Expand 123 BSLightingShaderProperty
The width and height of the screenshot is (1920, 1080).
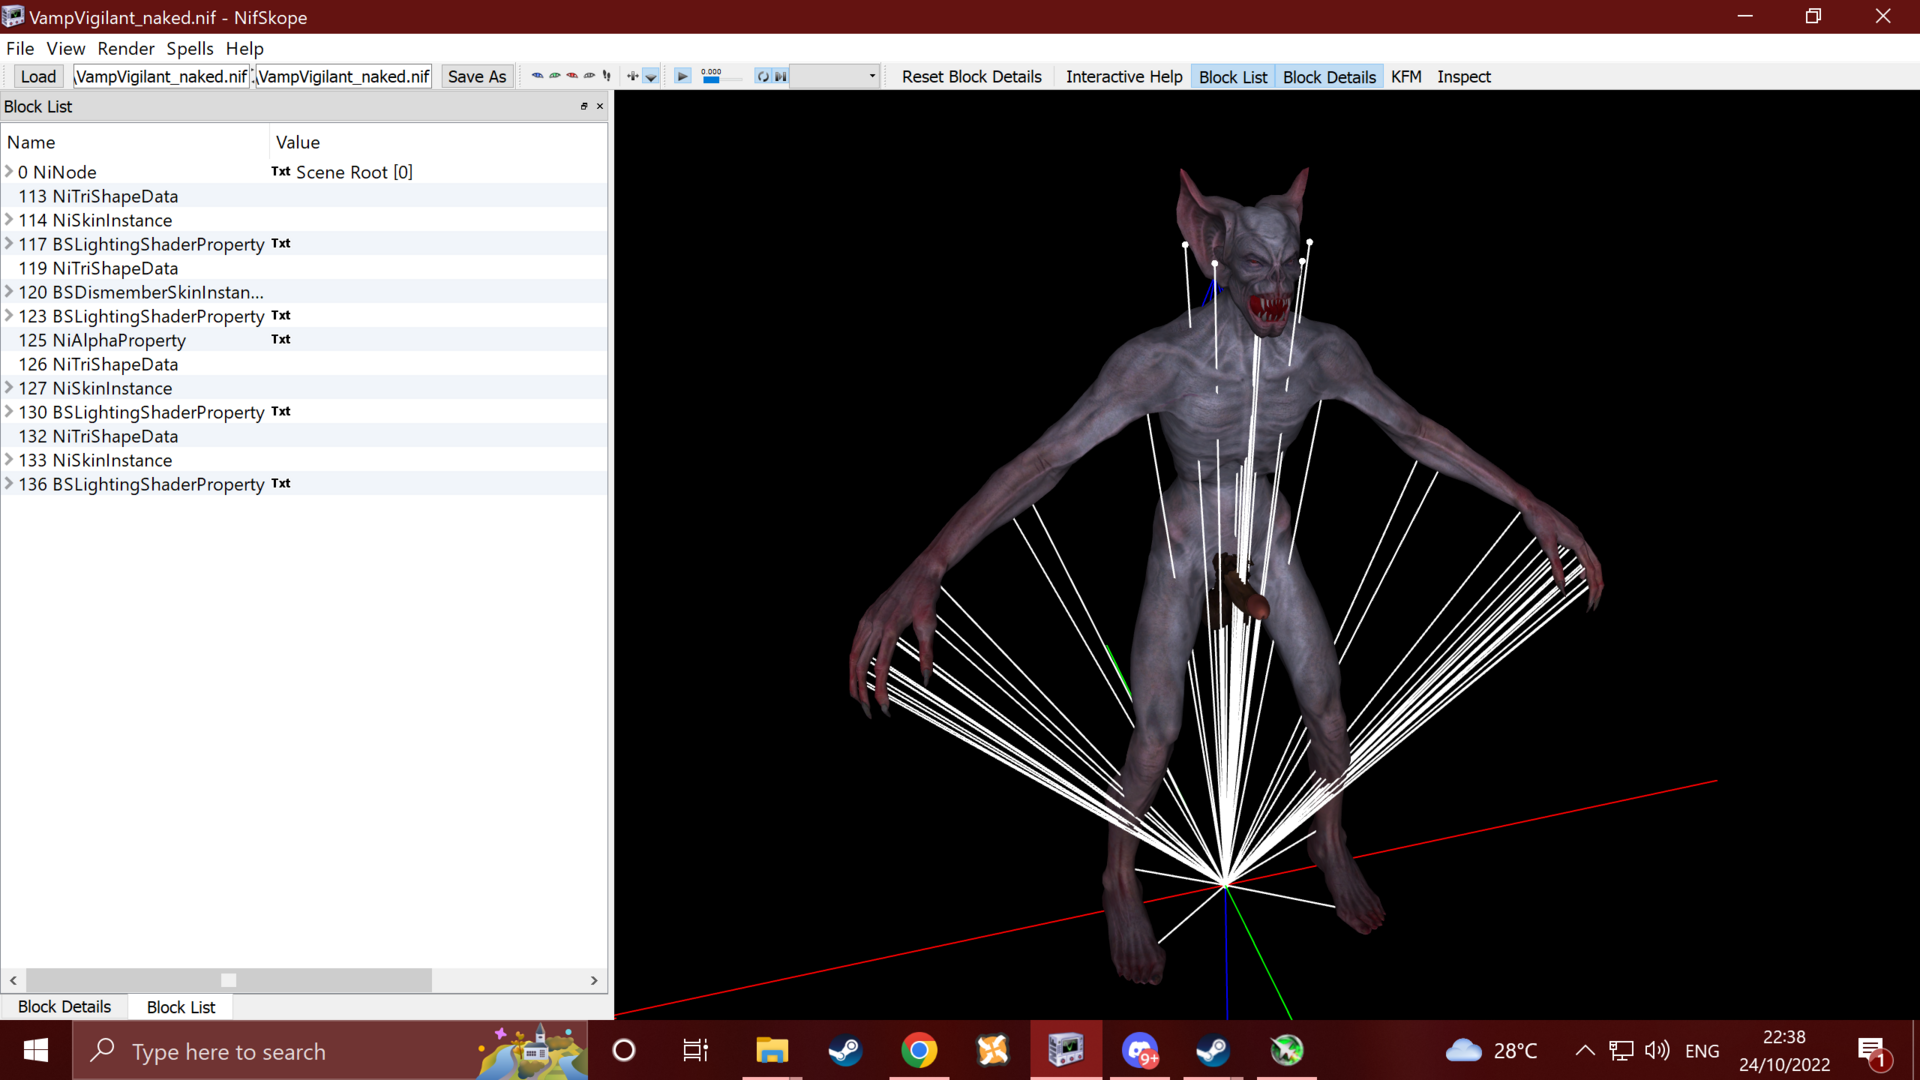[9, 315]
